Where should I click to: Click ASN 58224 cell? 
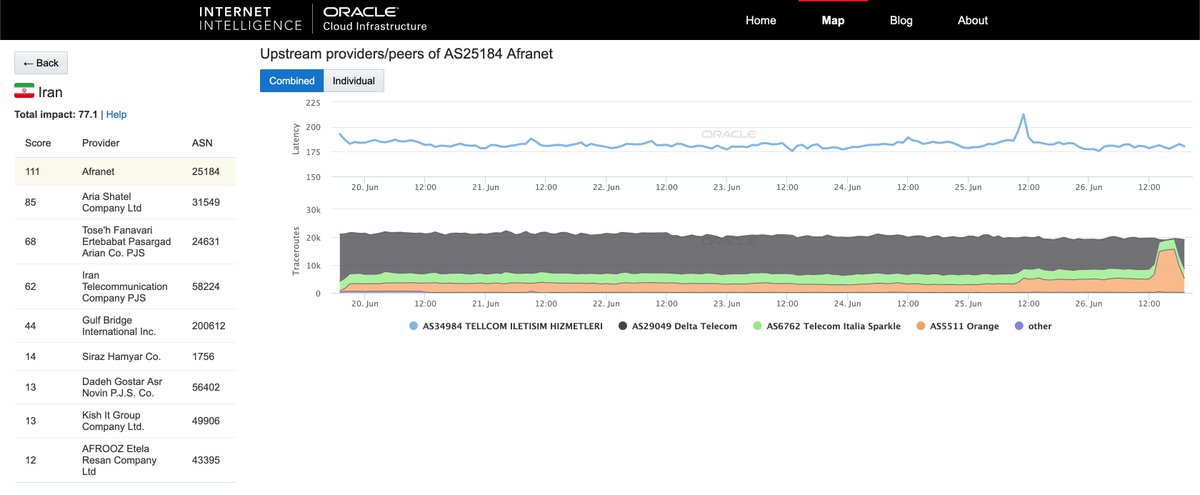(x=205, y=286)
